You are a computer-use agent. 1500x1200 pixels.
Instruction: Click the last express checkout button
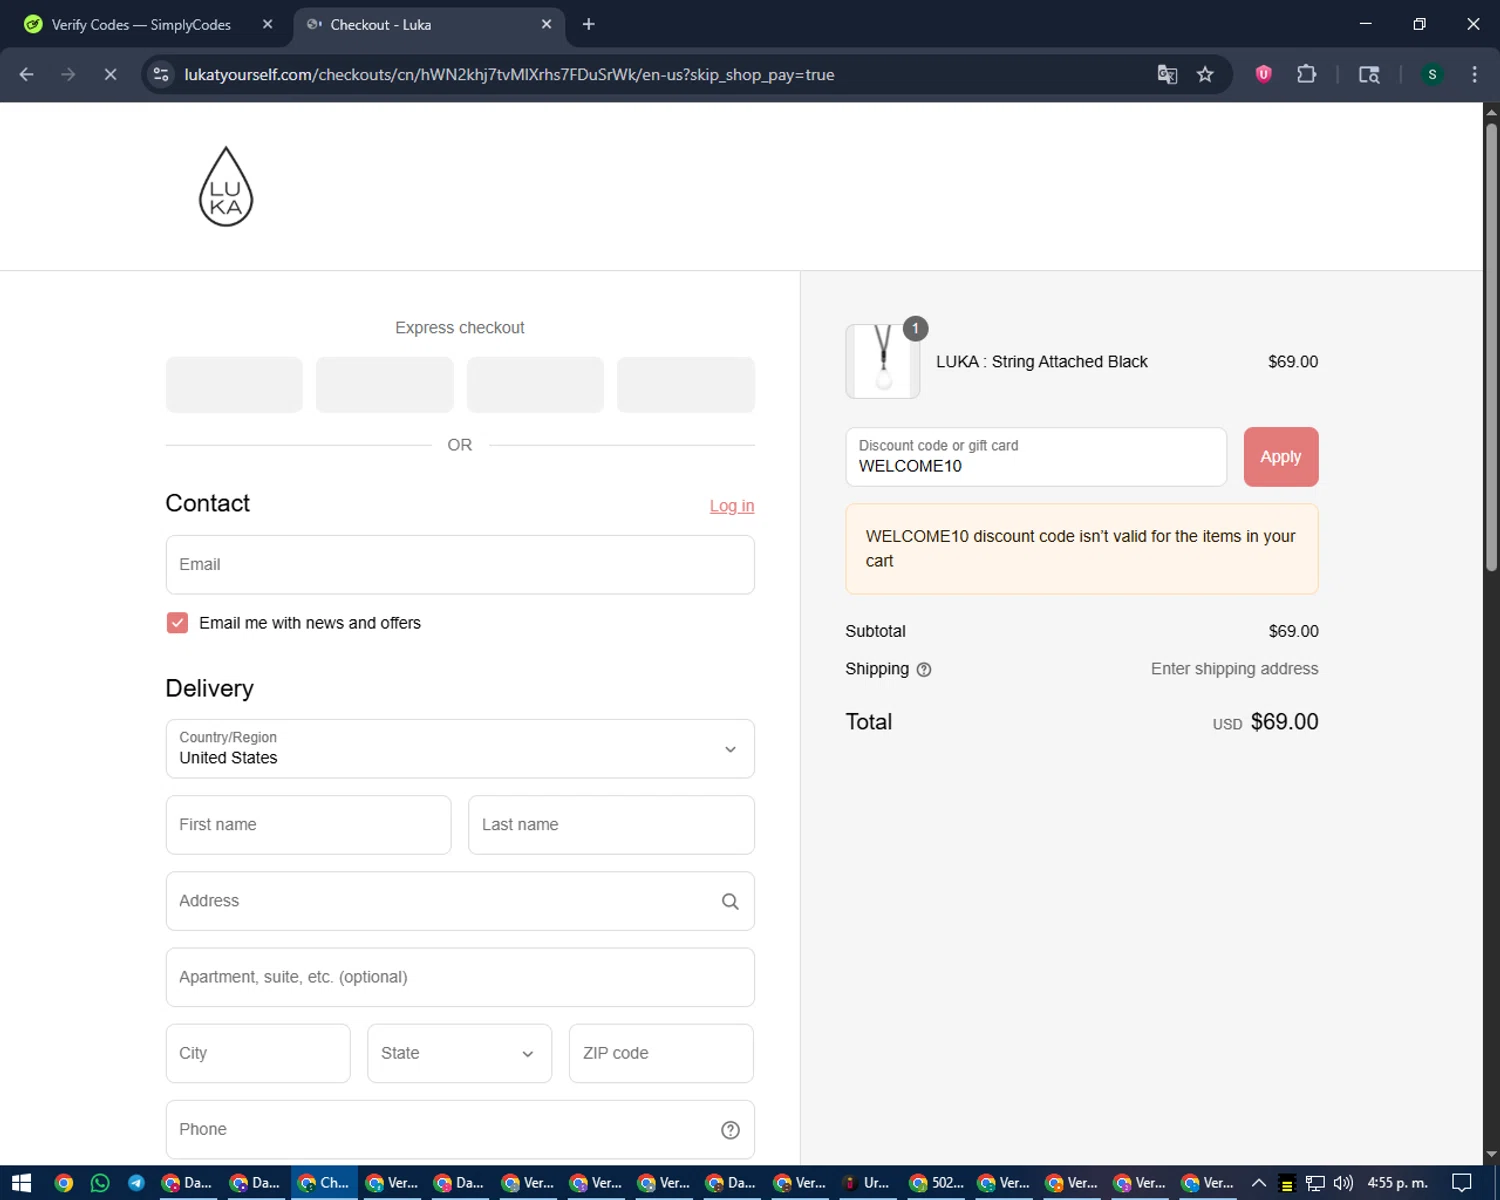[686, 385]
